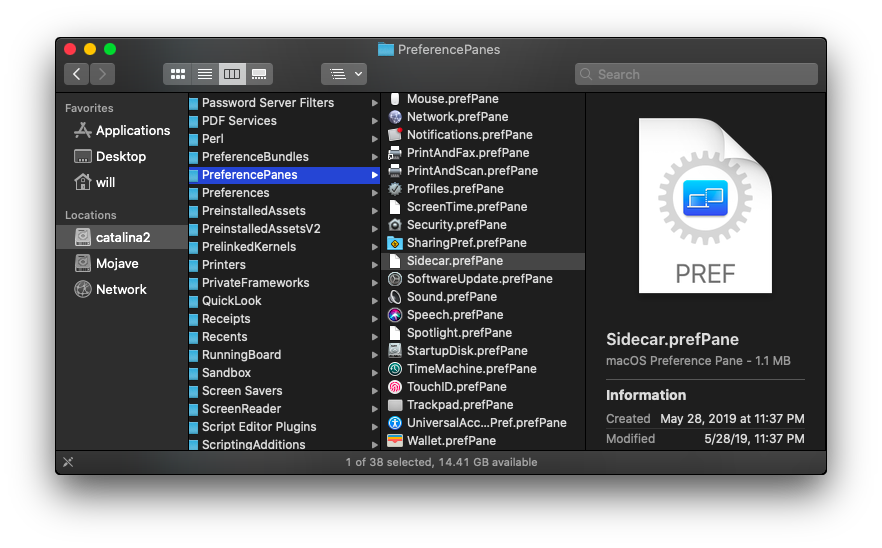The width and height of the screenshot is (882, 548).
Task: Expand the Printers folder arrow
Action: pos(375,265)
